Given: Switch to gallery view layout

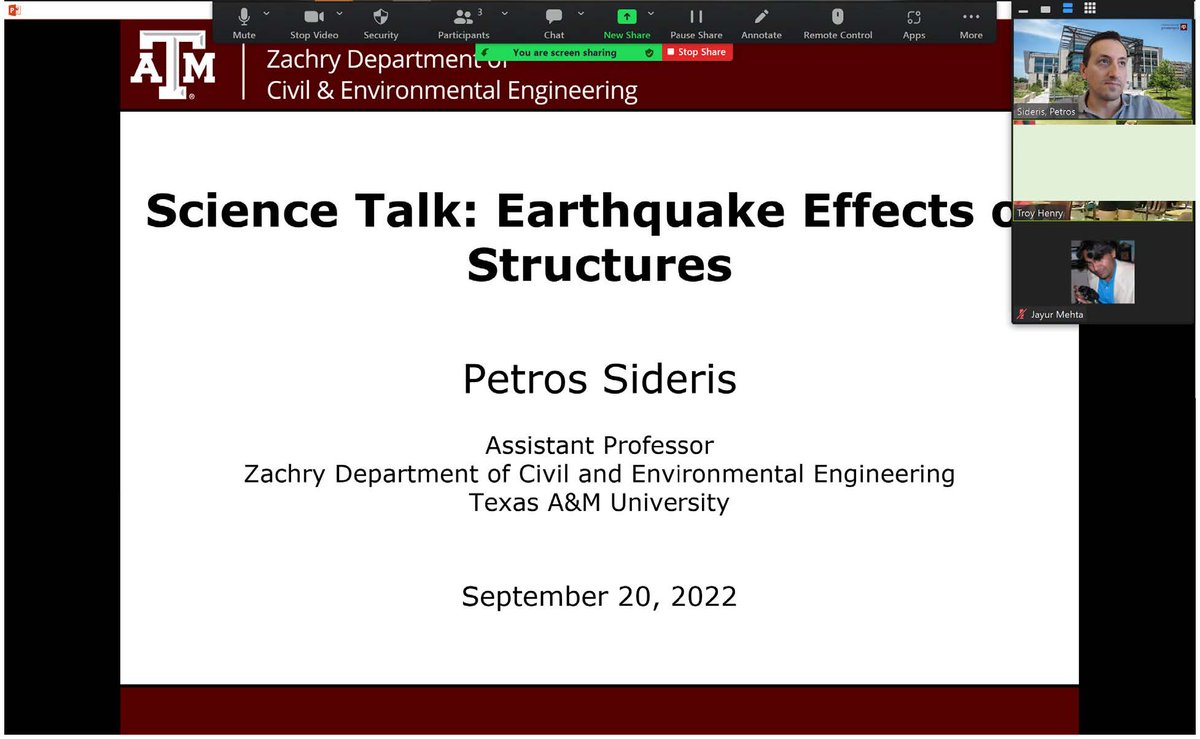Looking at the screenshot, I should pyautogui.click(x=1089, y=8).
